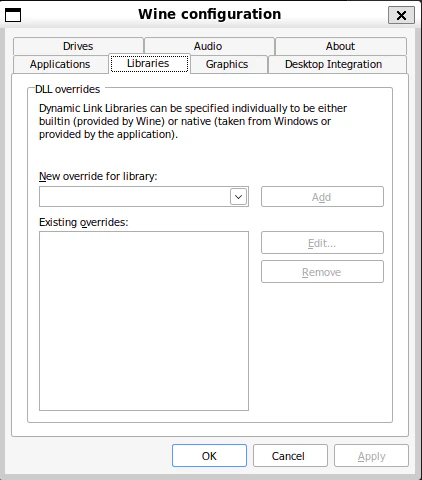Confirm with the OK button
Image resolution: width=422 pixels, height=480 pixels.
[x=209, y=456]
